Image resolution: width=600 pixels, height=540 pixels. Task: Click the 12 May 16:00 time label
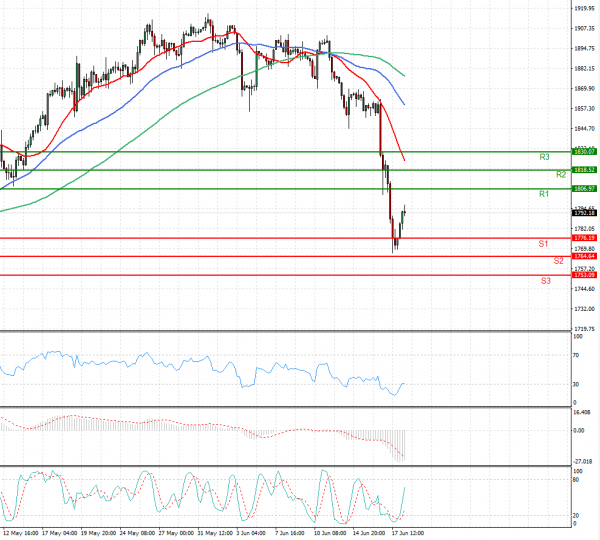20,533
